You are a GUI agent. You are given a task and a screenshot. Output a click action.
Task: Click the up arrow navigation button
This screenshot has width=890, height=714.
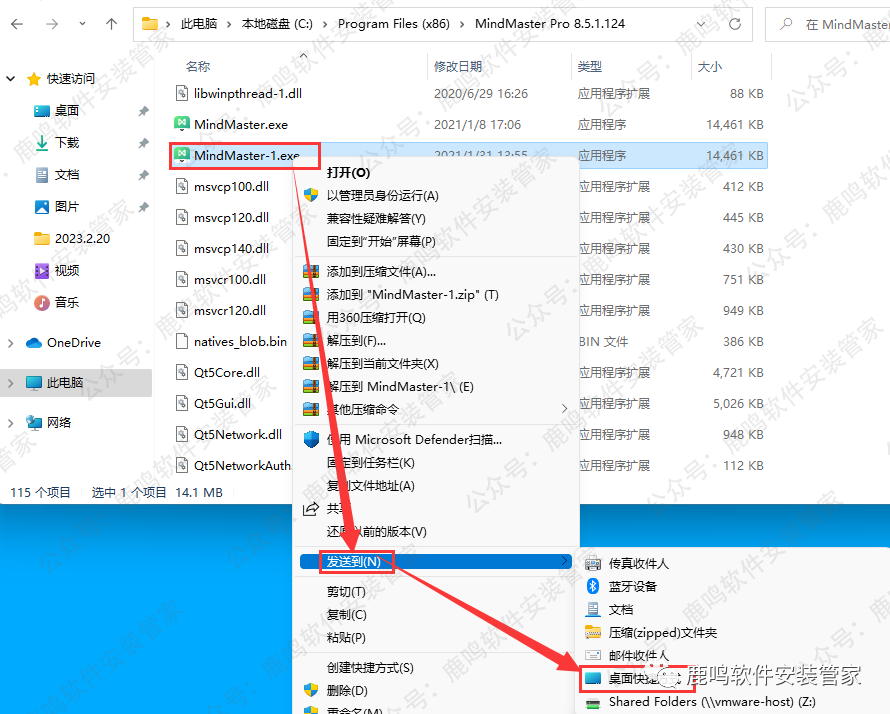point(111,24)
